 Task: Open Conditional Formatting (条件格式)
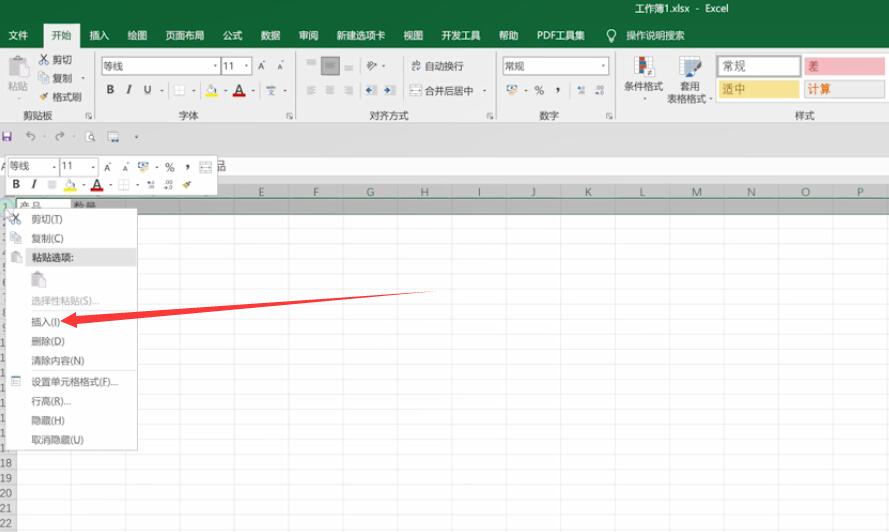pos(644,78)
